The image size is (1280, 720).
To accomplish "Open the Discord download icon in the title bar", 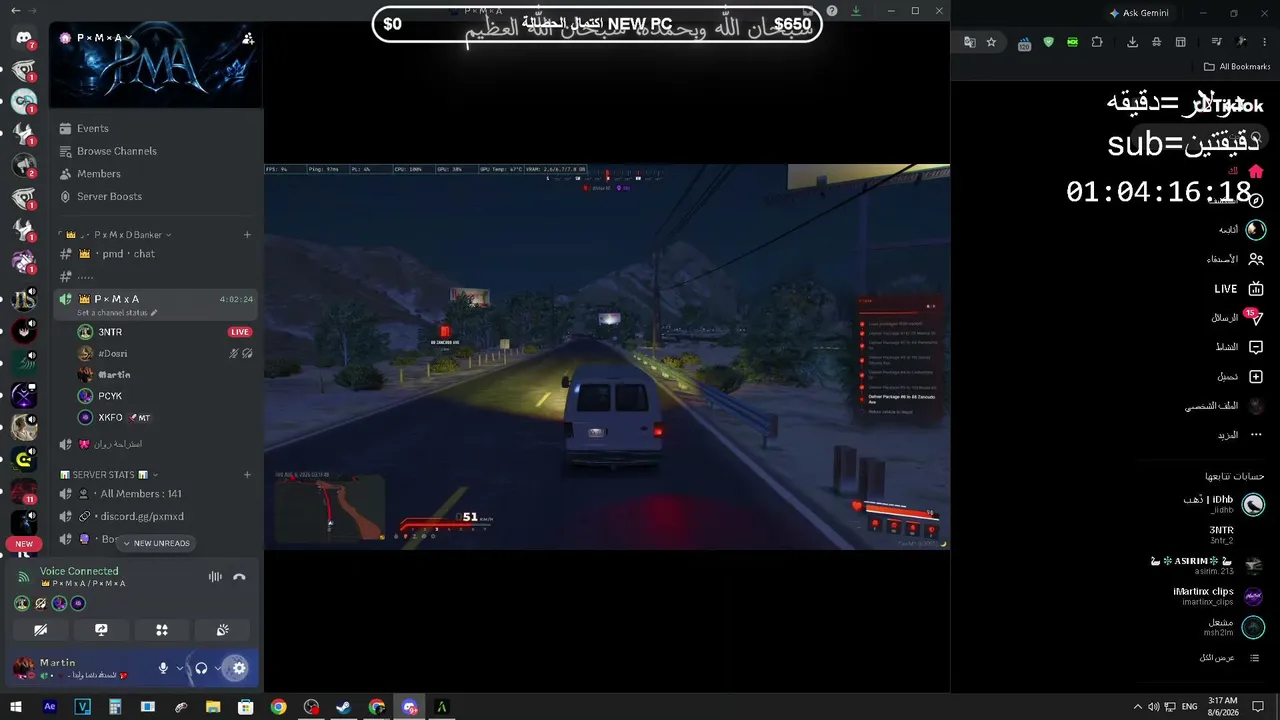I will [x=856, y=11].
